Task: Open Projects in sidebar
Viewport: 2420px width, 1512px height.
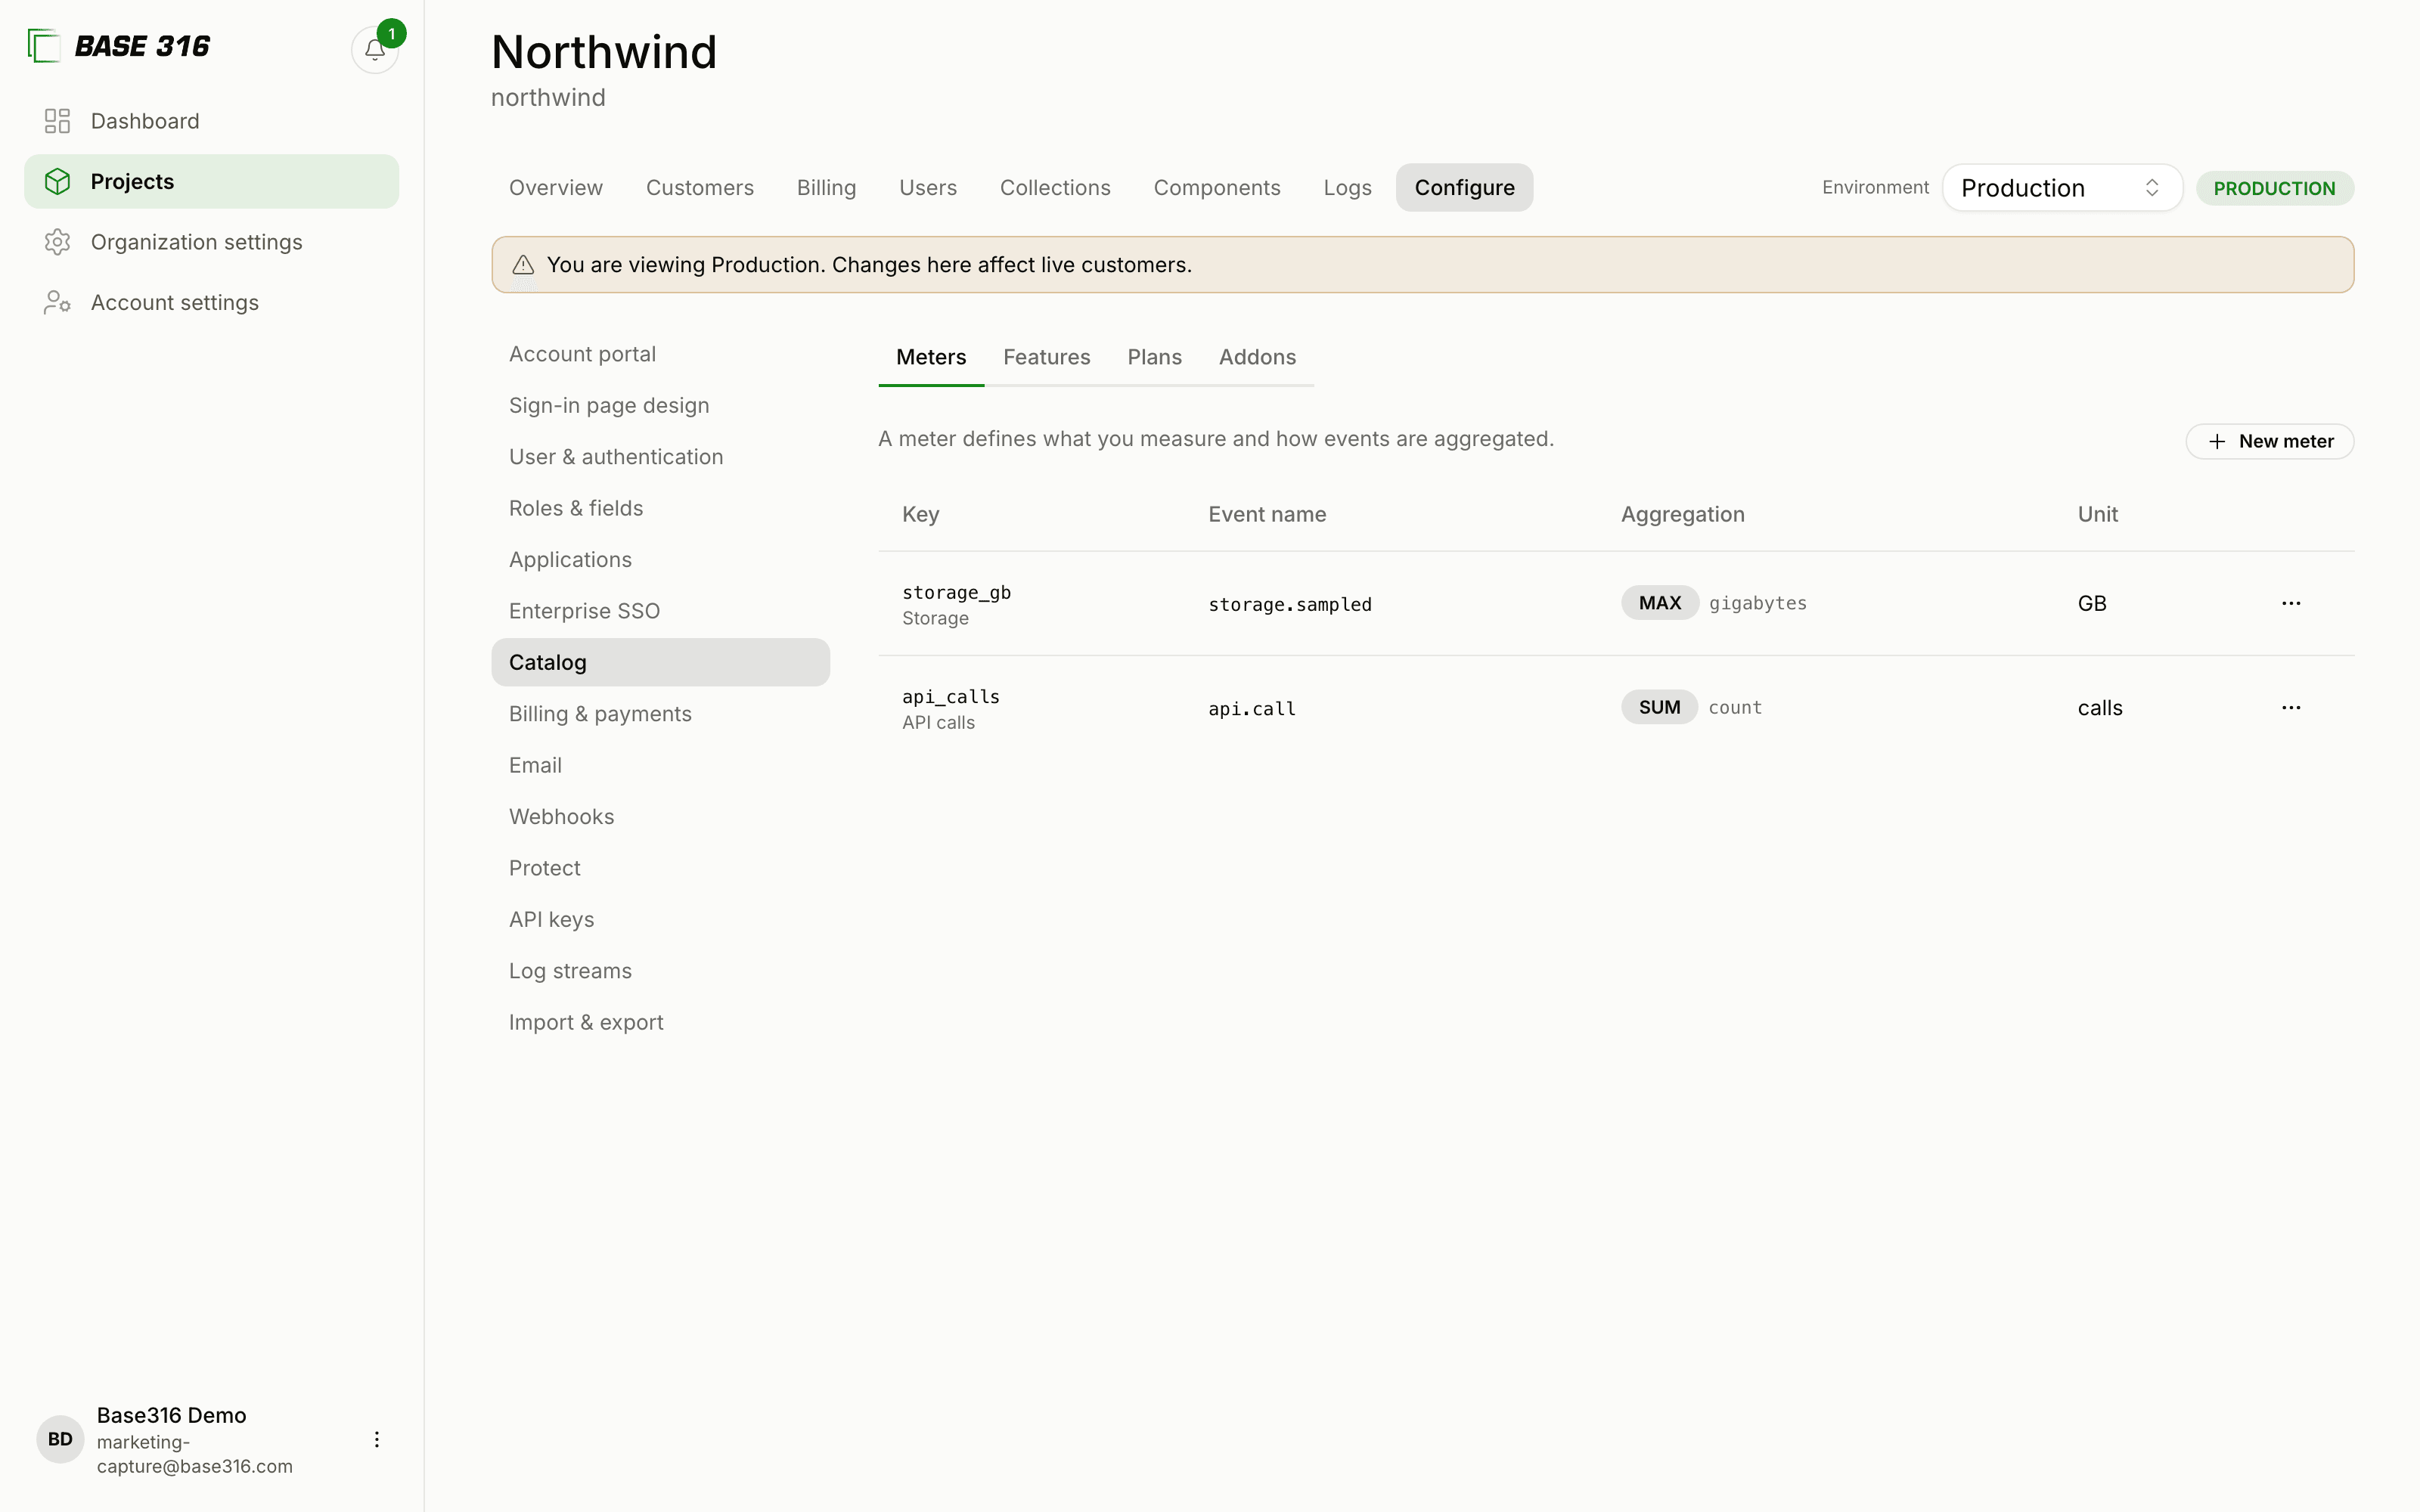Action: pyautogui.click(x=211, y=181)
